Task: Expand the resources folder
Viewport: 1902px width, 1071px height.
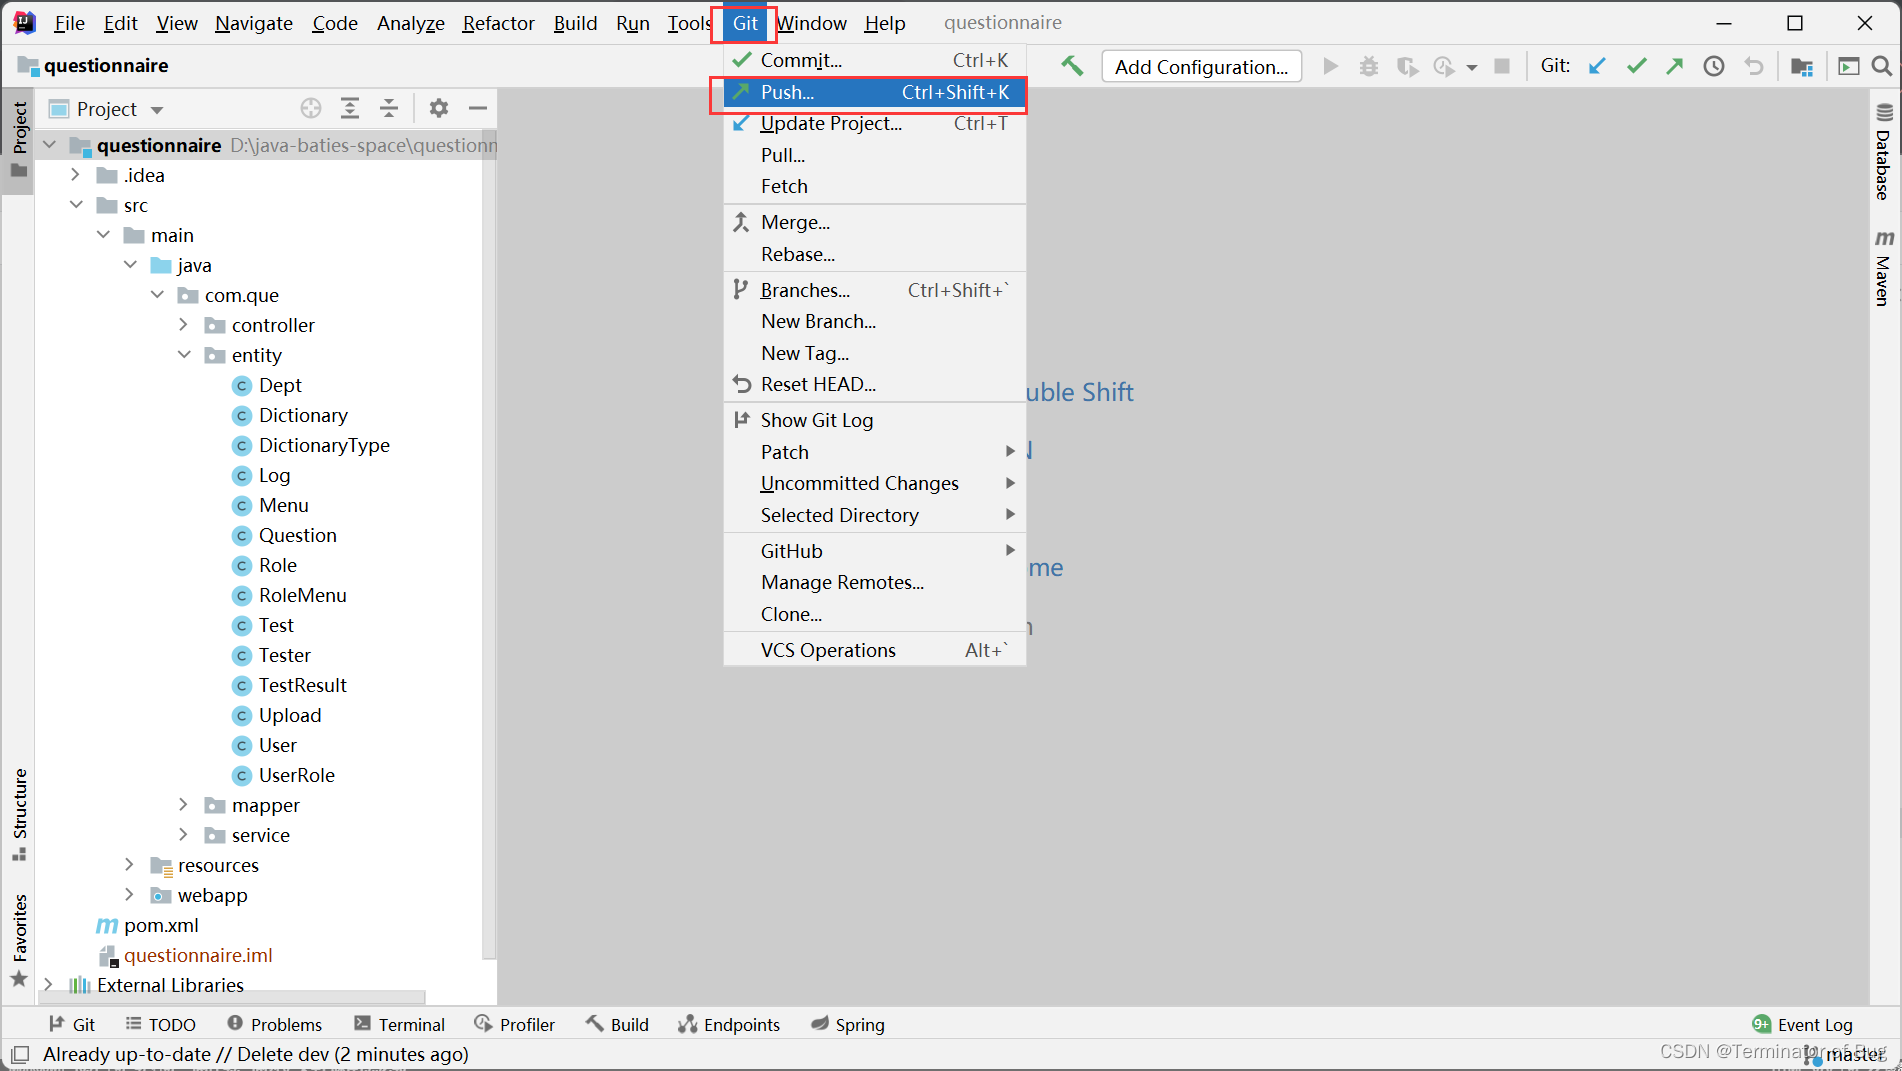Action: (x=130, y=865)
